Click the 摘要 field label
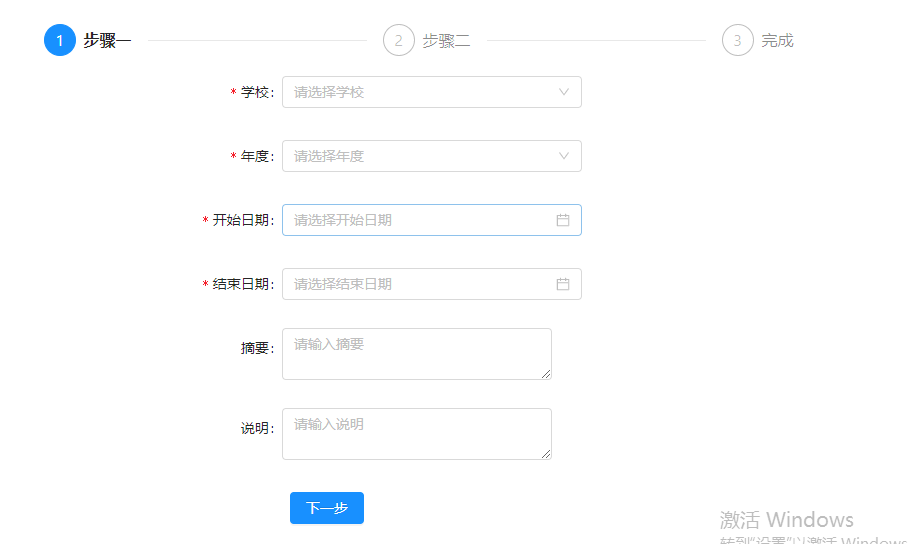This screenshot has width=912, height=544. 255,348
